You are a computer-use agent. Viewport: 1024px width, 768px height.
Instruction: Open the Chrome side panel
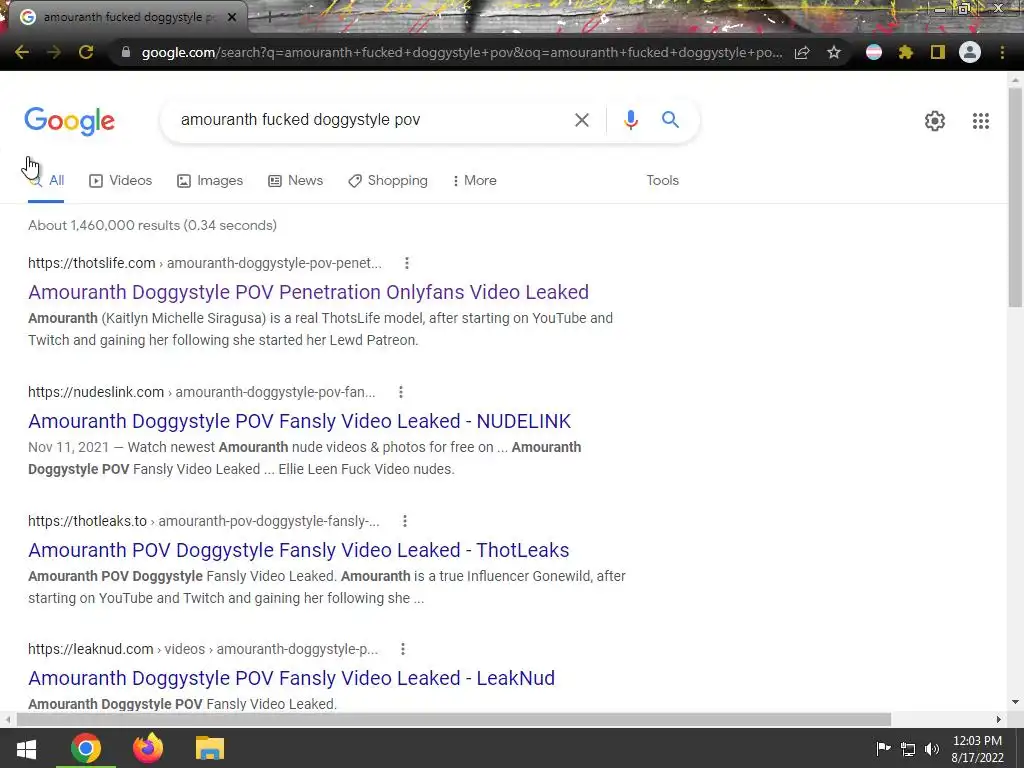pos(938,52)
